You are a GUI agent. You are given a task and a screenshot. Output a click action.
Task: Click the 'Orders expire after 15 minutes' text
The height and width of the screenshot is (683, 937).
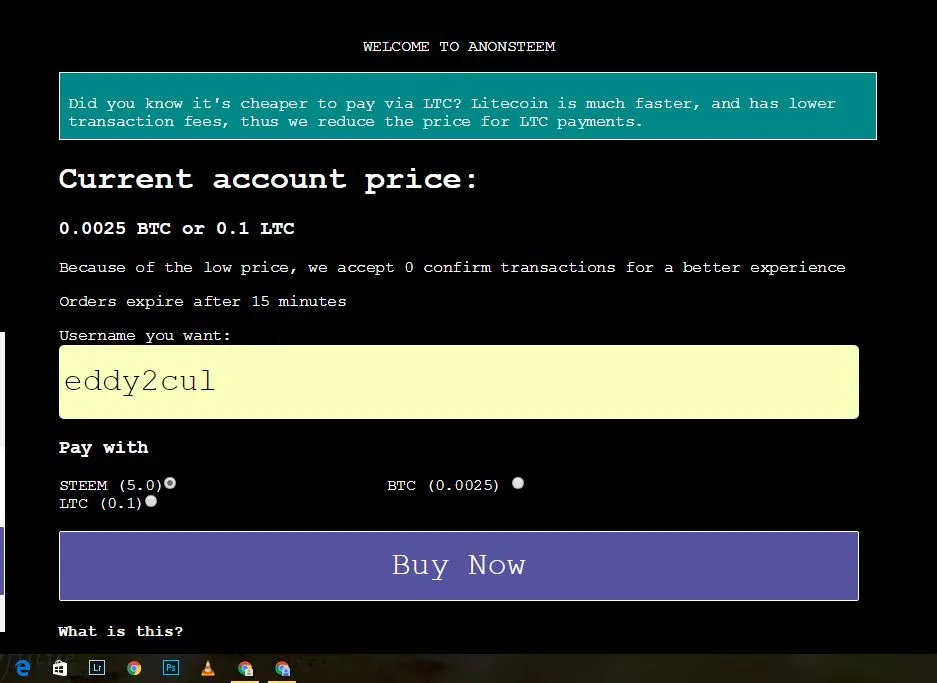(203, 302)
